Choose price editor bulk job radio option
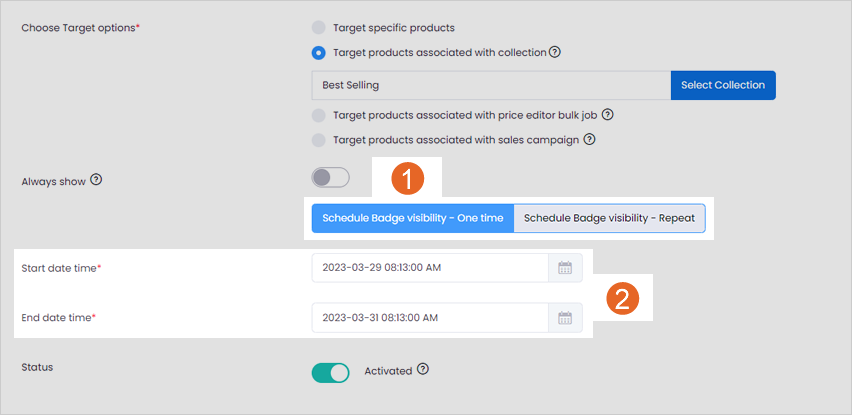The width and height of the screenshot is (852, 415). pos(318,115)
